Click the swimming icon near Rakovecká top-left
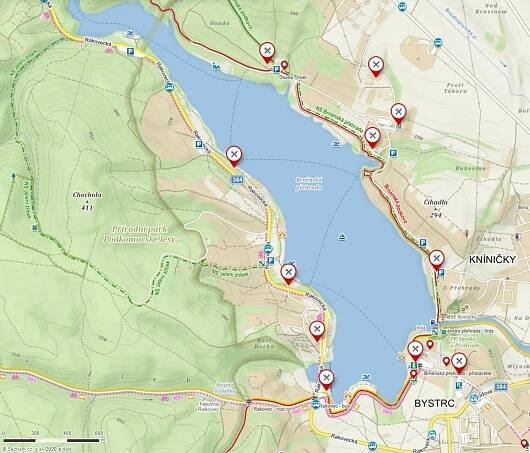This screenshot has height=453, width=530. (x=131, y=34)
